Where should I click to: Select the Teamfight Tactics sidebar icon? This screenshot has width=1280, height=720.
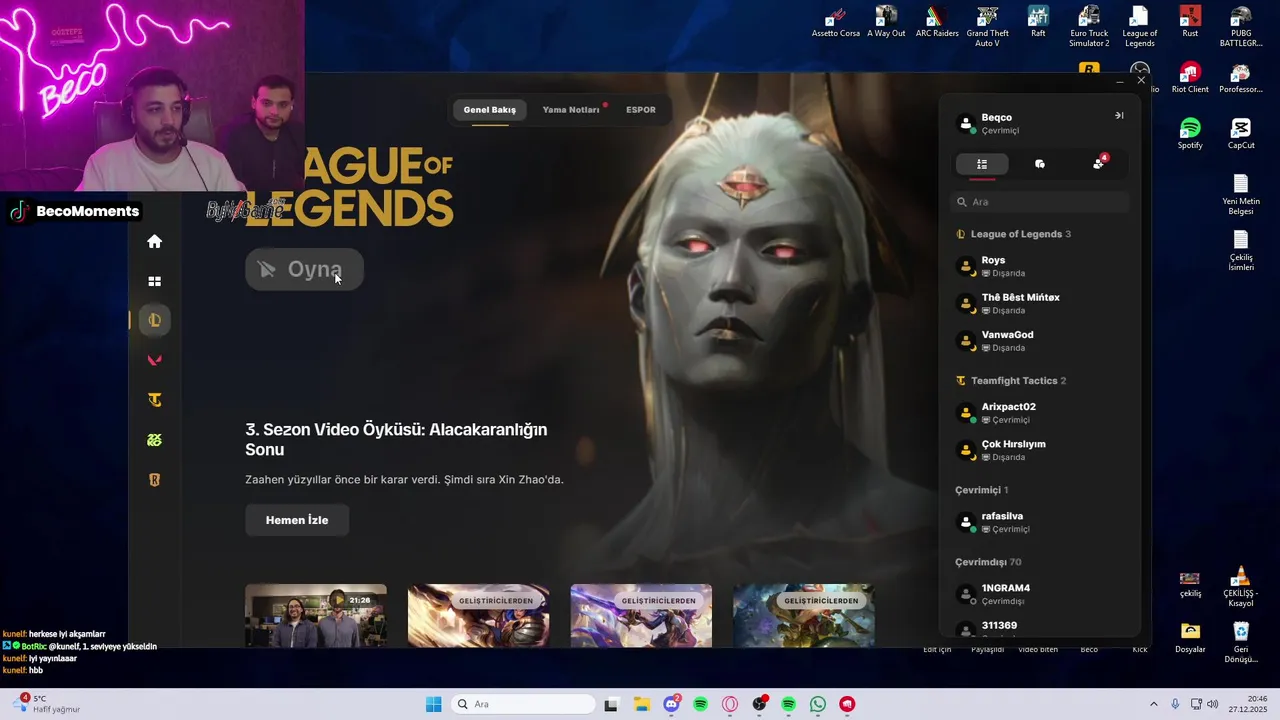pyautogui.click(x=154, y=400)
